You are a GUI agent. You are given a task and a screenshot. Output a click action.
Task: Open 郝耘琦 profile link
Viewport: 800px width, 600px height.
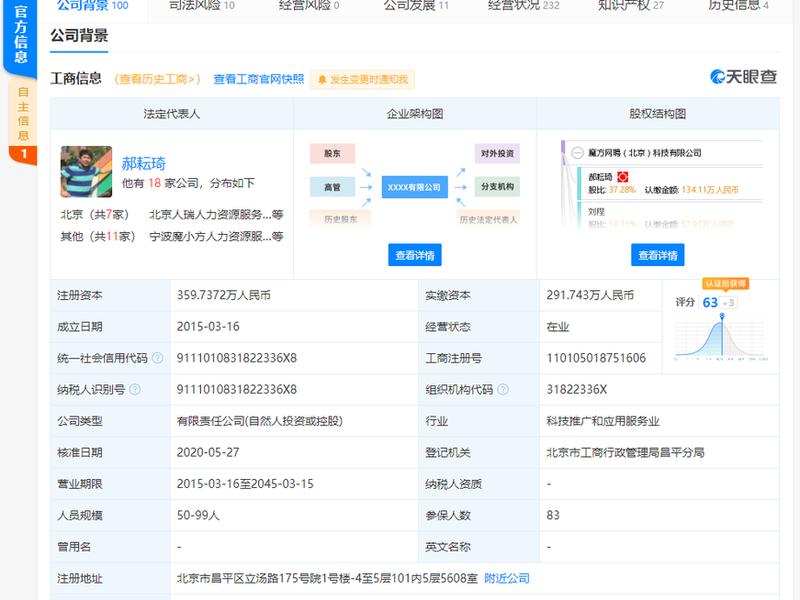coord(143,163)
